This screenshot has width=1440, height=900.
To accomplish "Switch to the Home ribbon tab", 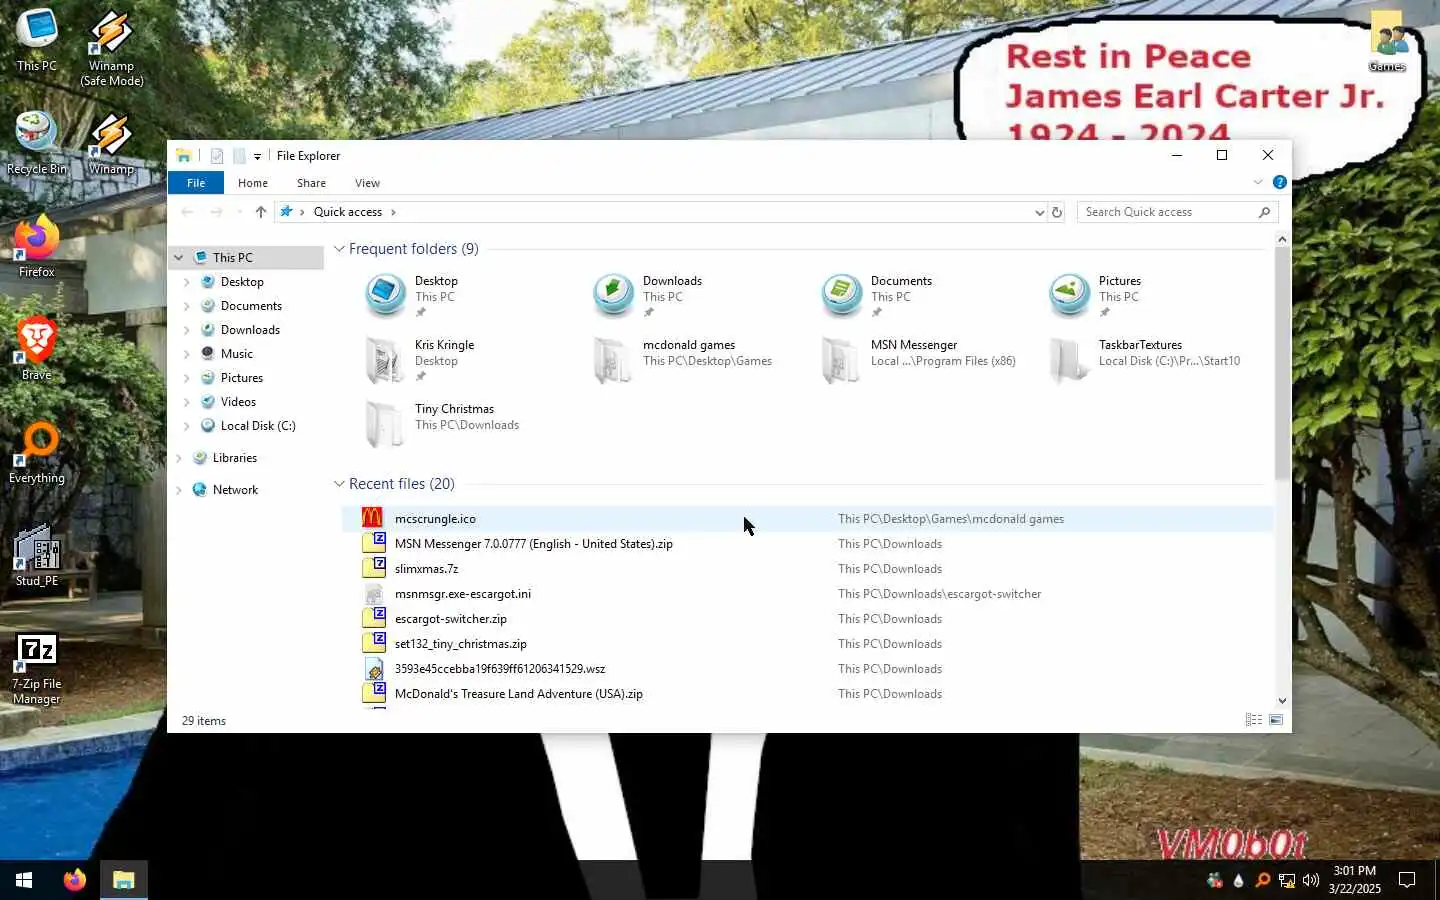I will point(253,183).
